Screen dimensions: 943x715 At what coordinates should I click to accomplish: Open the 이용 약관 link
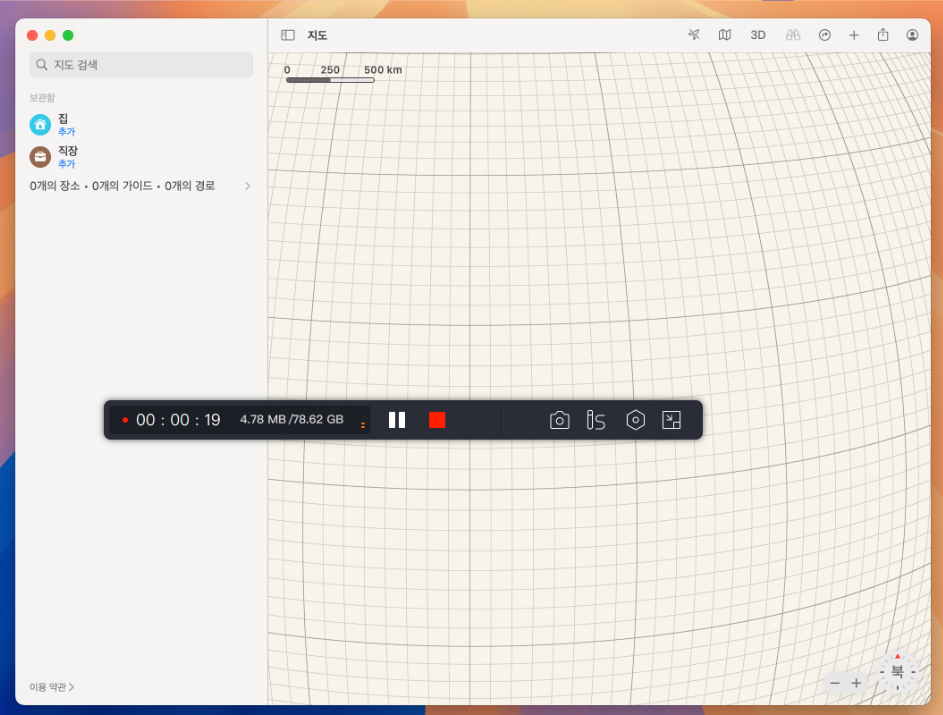coord(51,687)
